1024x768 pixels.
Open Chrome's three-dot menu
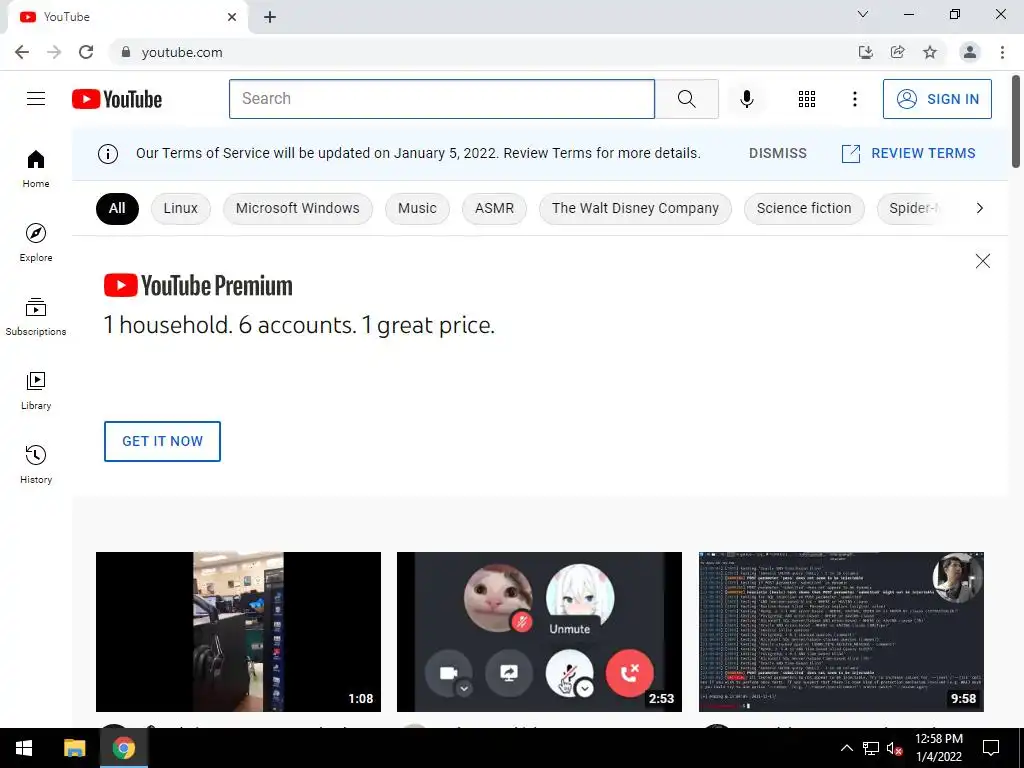pos(1002,52)
